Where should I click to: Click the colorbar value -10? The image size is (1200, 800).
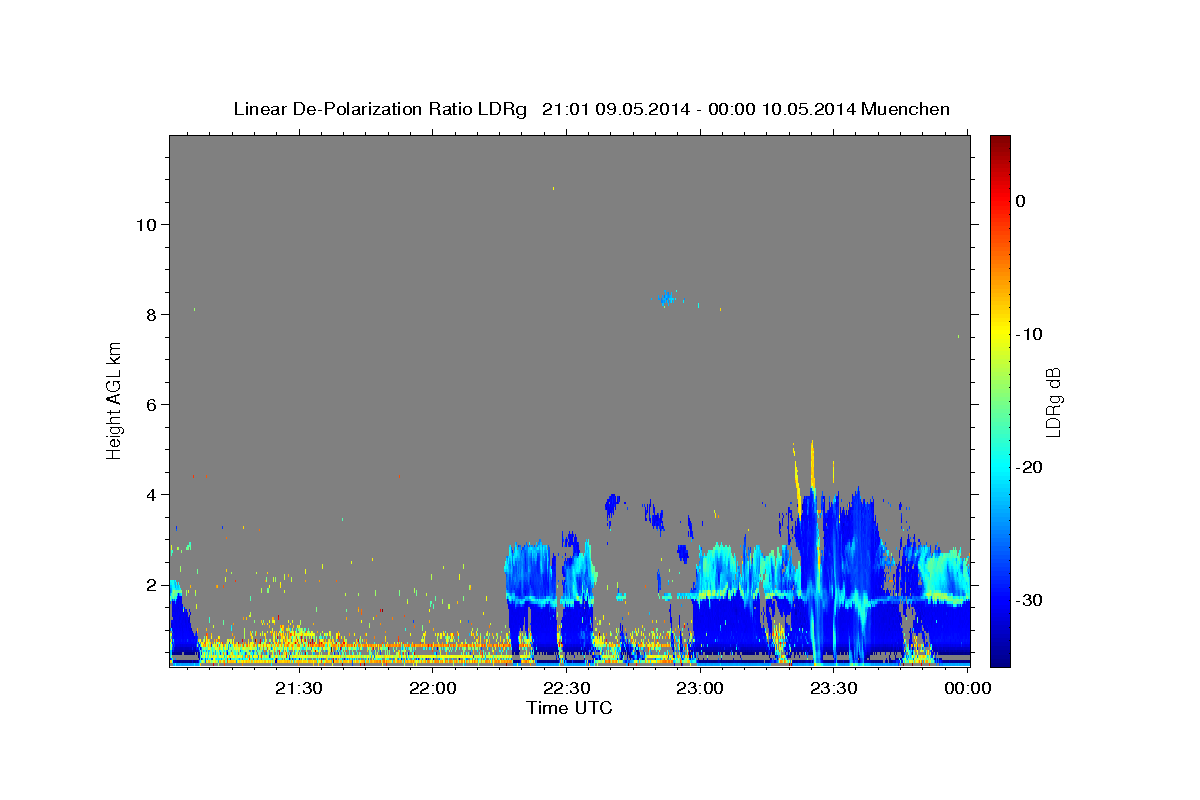1029,334
